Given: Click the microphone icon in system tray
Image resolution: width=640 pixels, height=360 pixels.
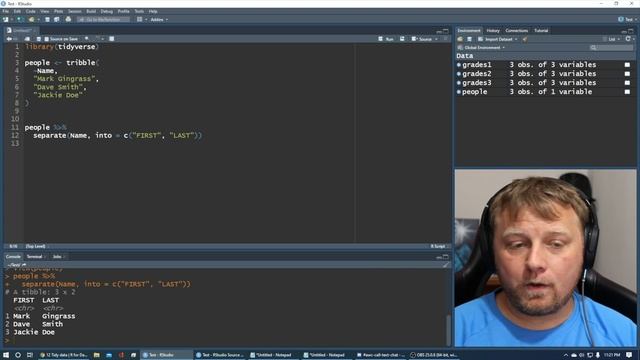Looking at the screenshot, I should (x=598, y=355).
